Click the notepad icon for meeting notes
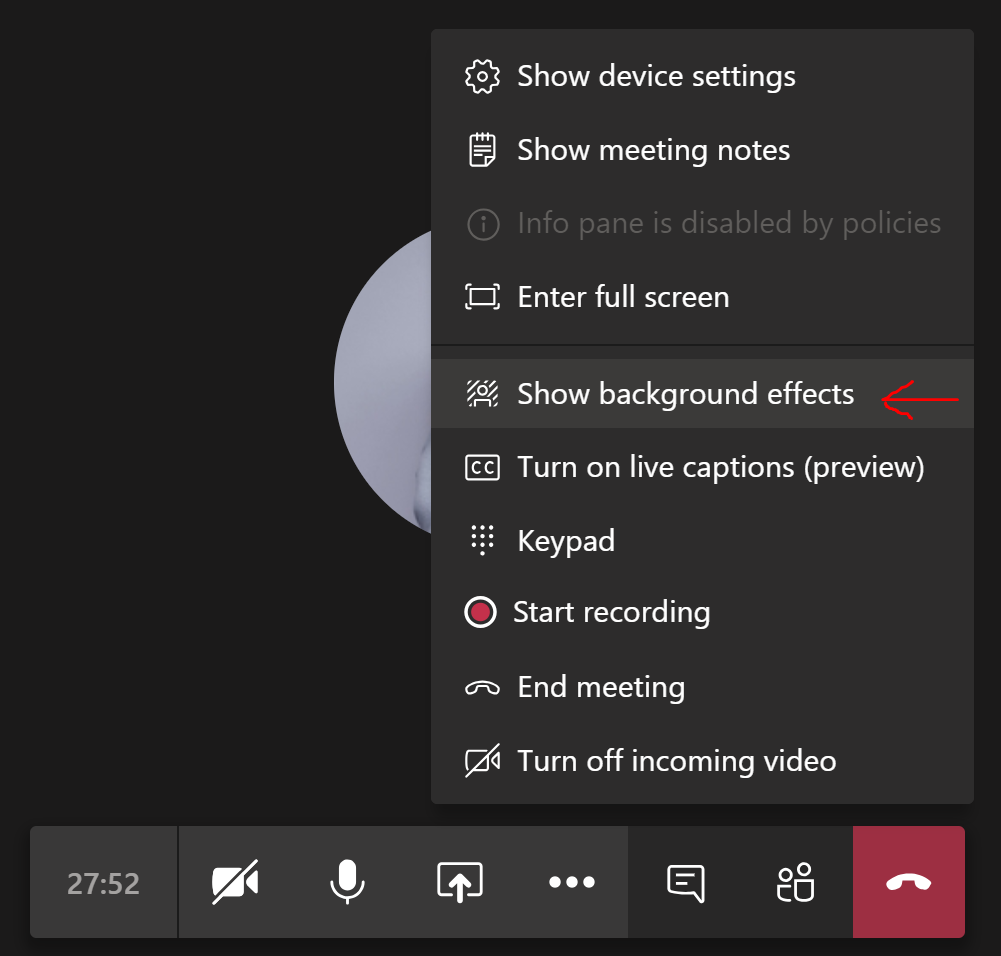The image size is (1001, 956). pyautogui.click(x=482, y=150)
